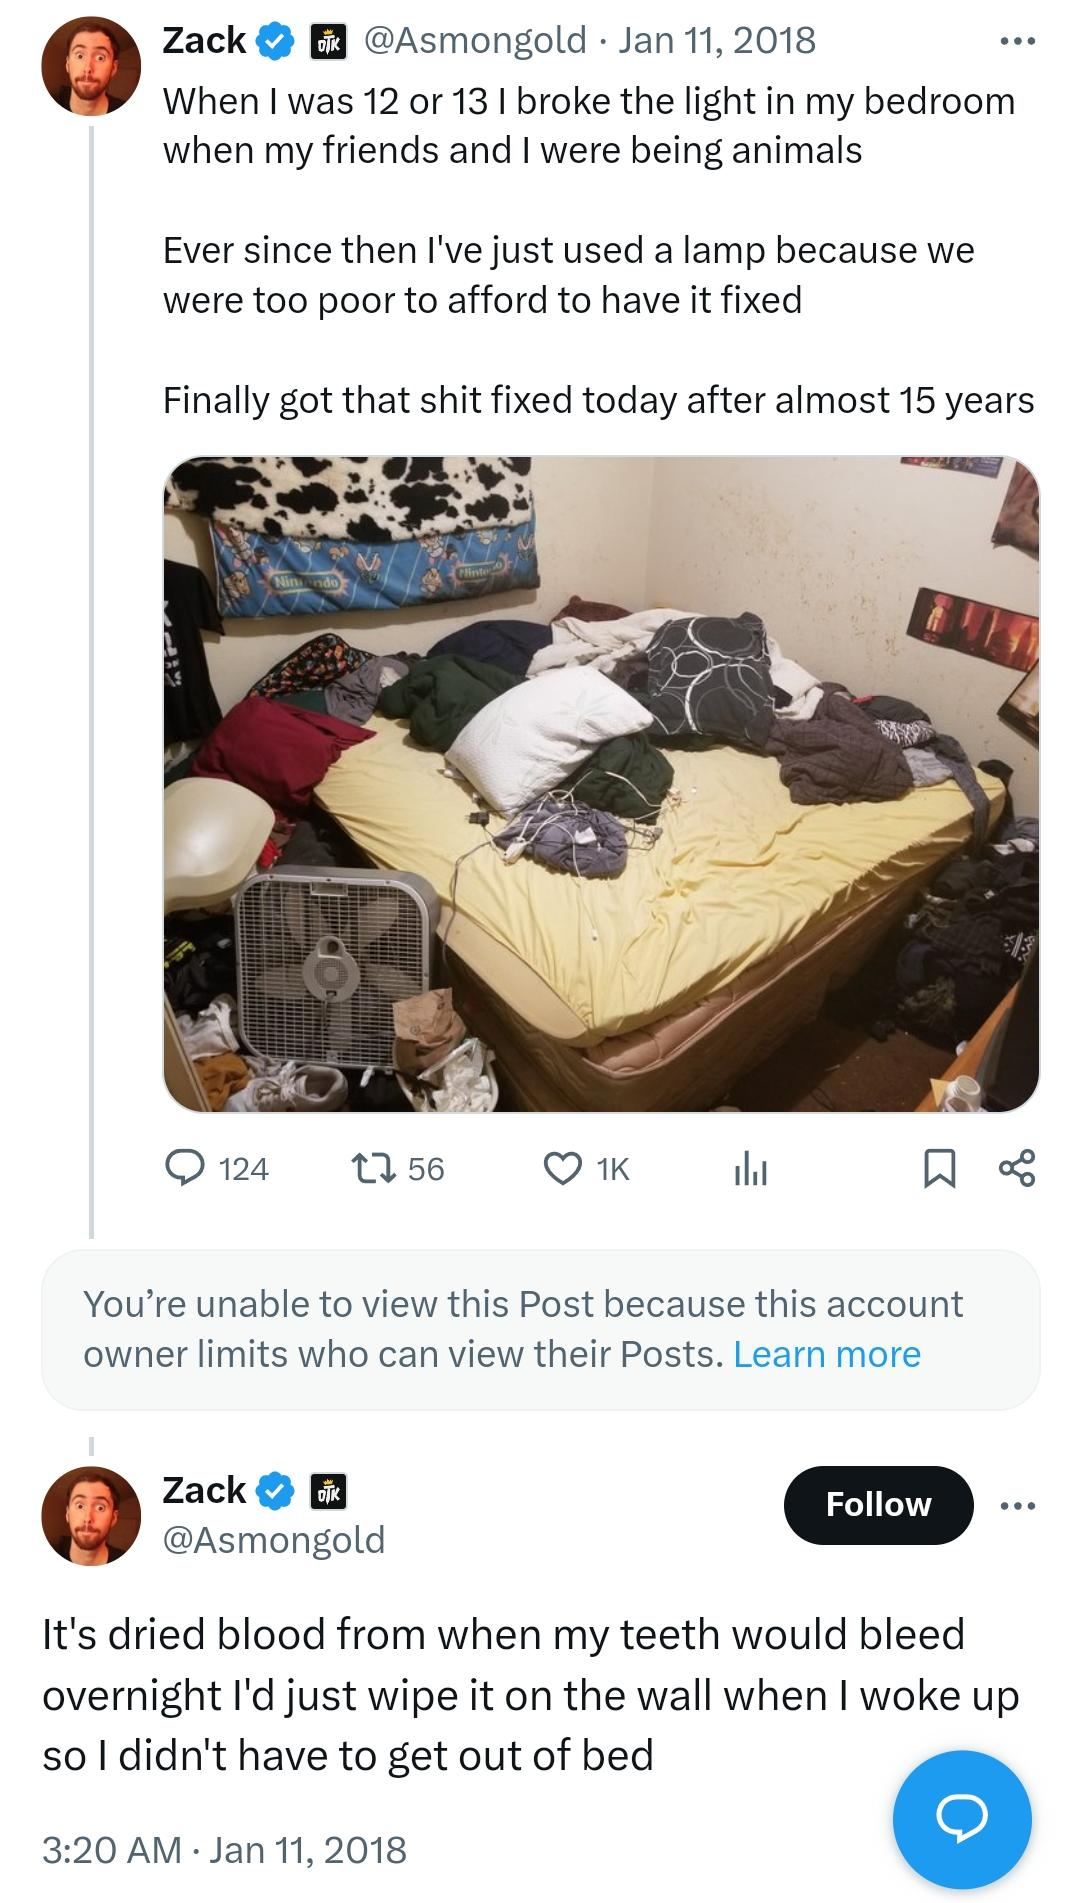Click OTK badge next to lower Zack name
This screenshot has height=1903, width=1080.
328,1491
